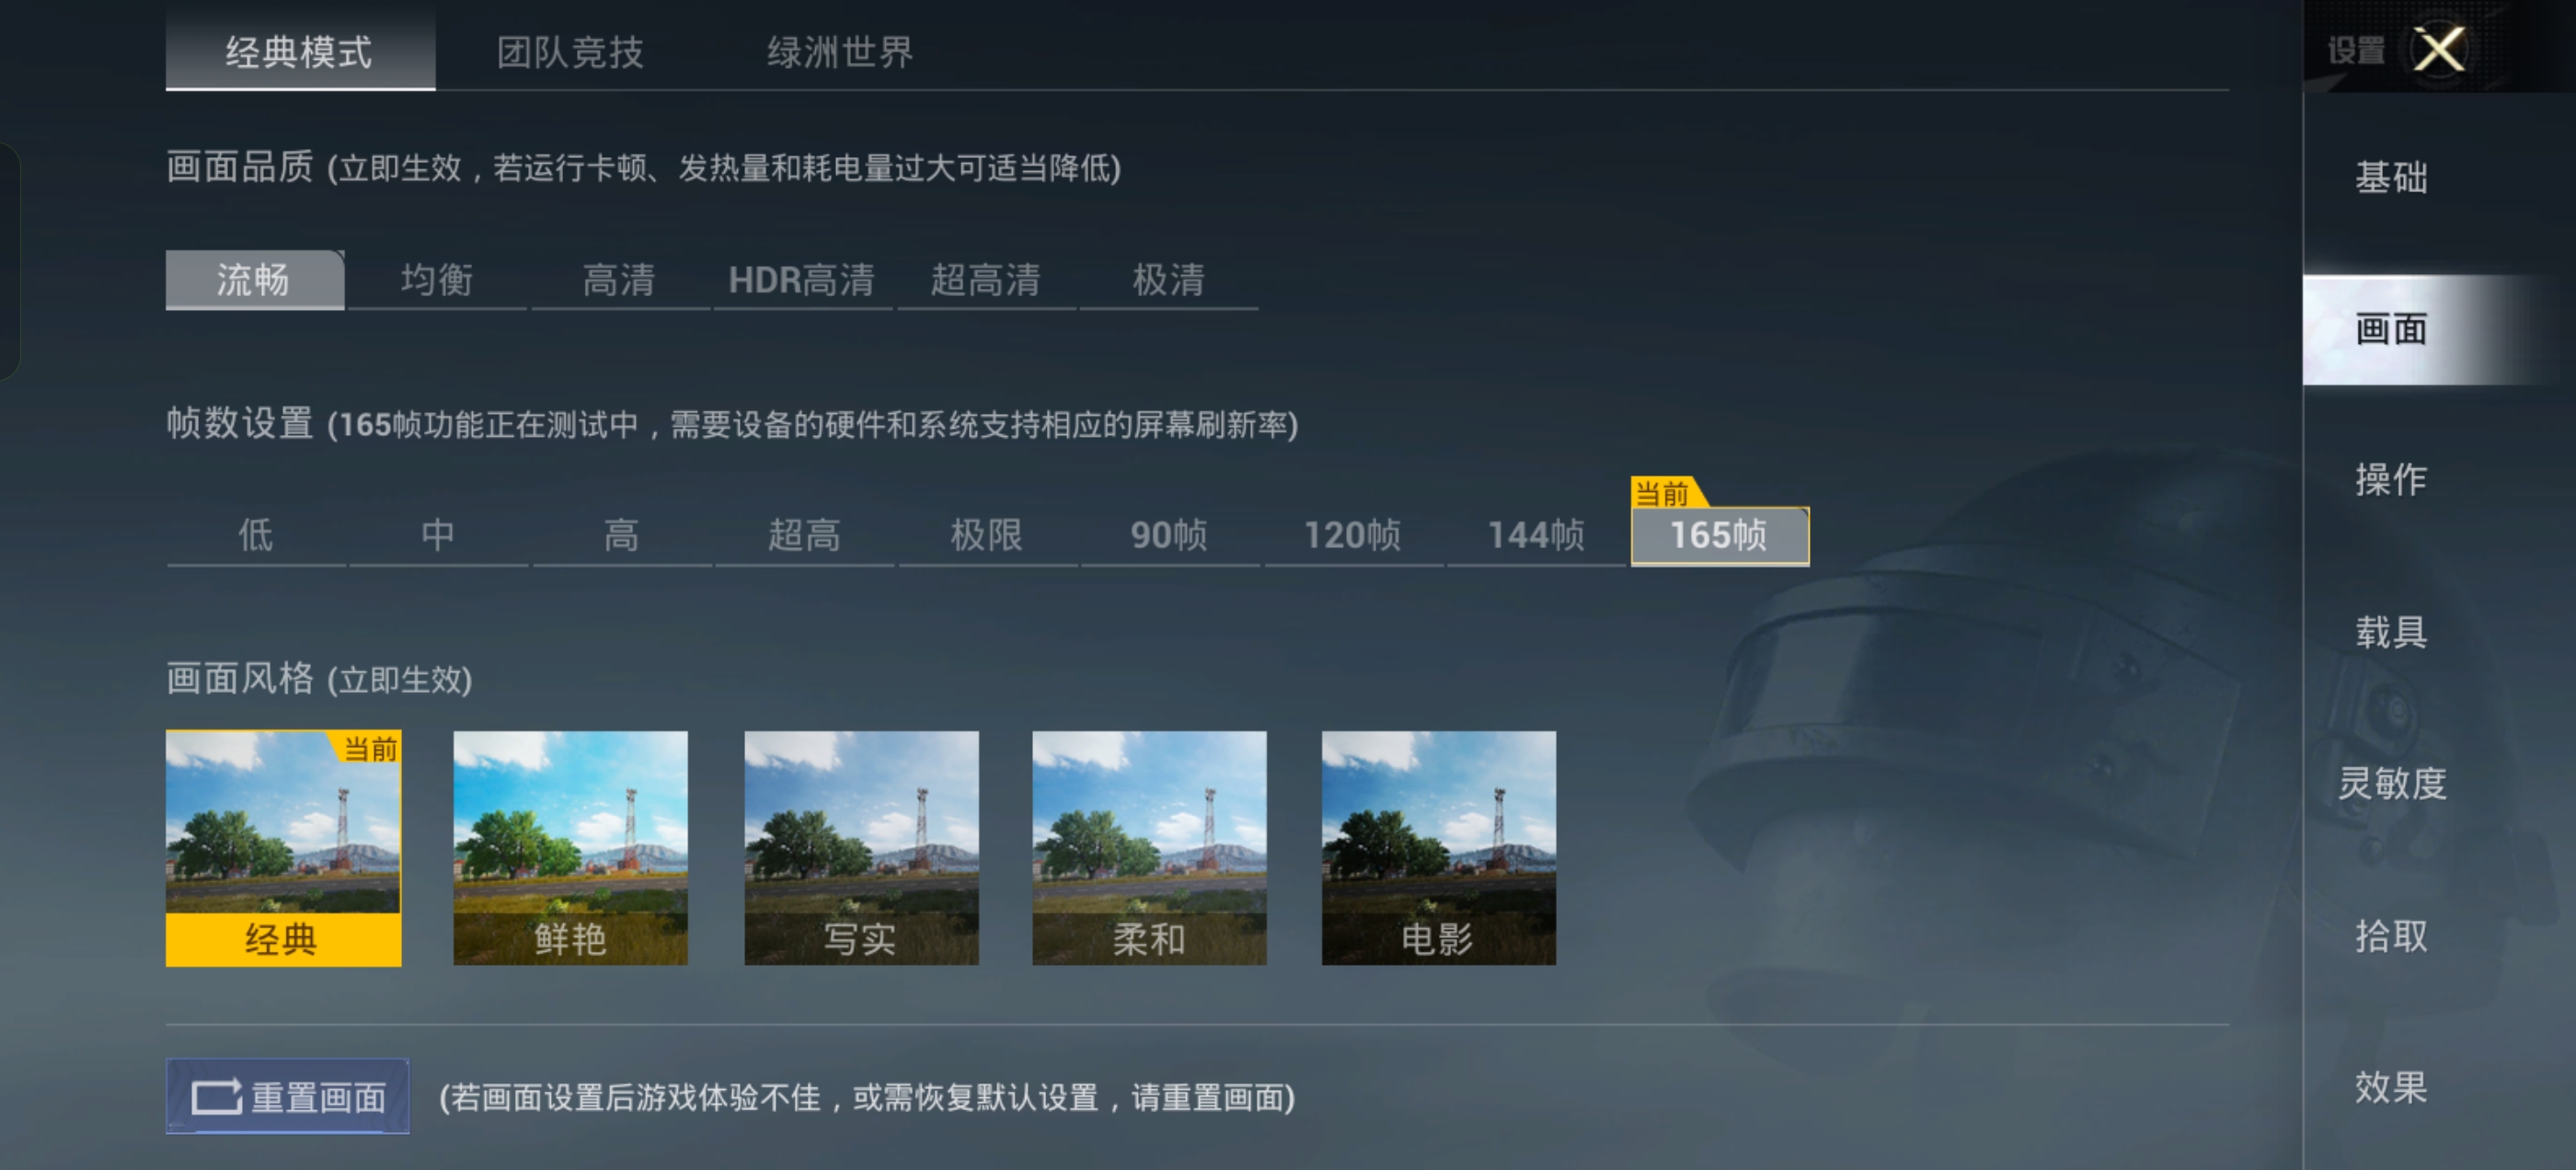Screen dimensions: 2576x1170
Task: Click the 重置画面 reset button
Action: point(287,1096)
